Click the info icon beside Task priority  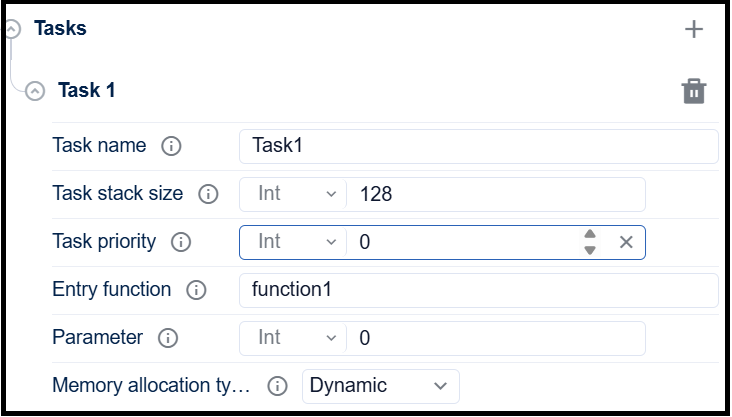(181, 242)
